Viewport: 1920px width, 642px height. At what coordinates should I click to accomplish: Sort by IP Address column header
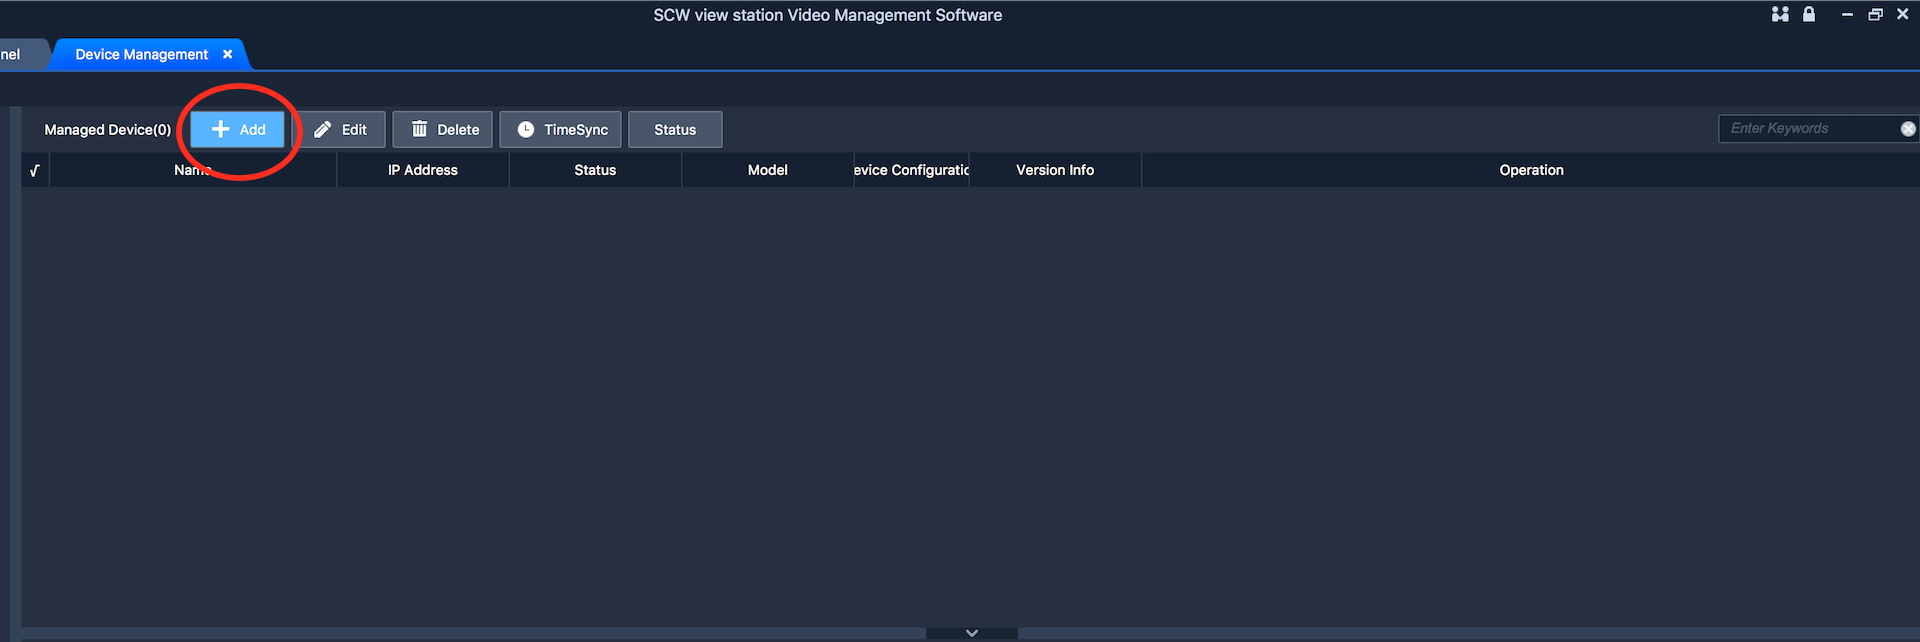point(423,170)
